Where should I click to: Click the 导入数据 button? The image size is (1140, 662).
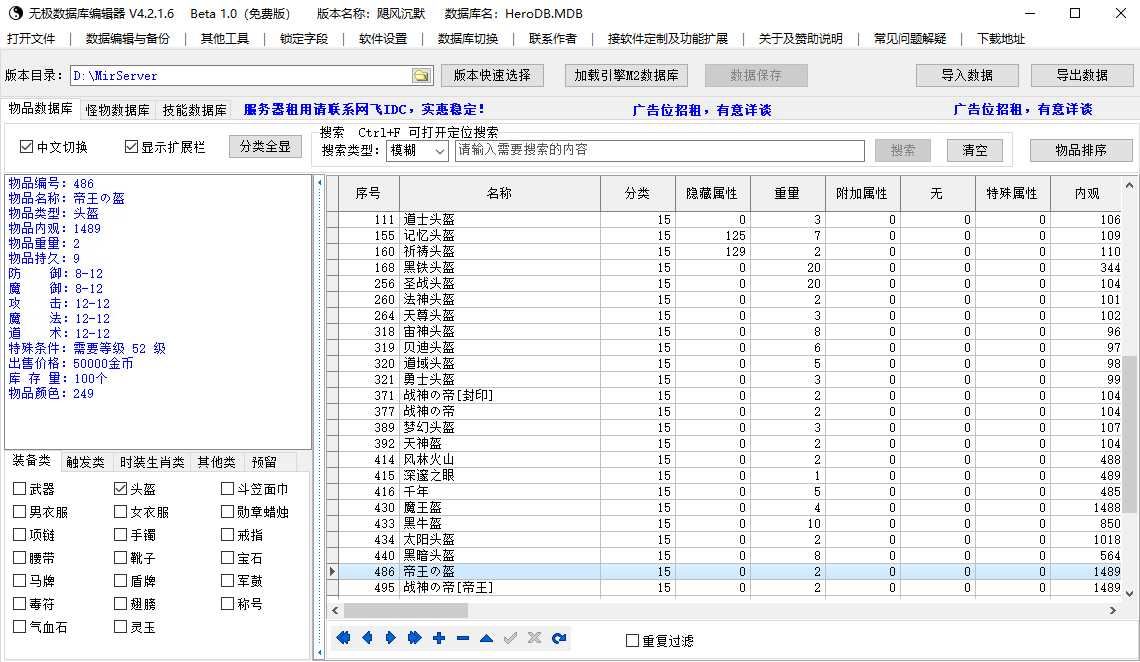tap(966, 75)
